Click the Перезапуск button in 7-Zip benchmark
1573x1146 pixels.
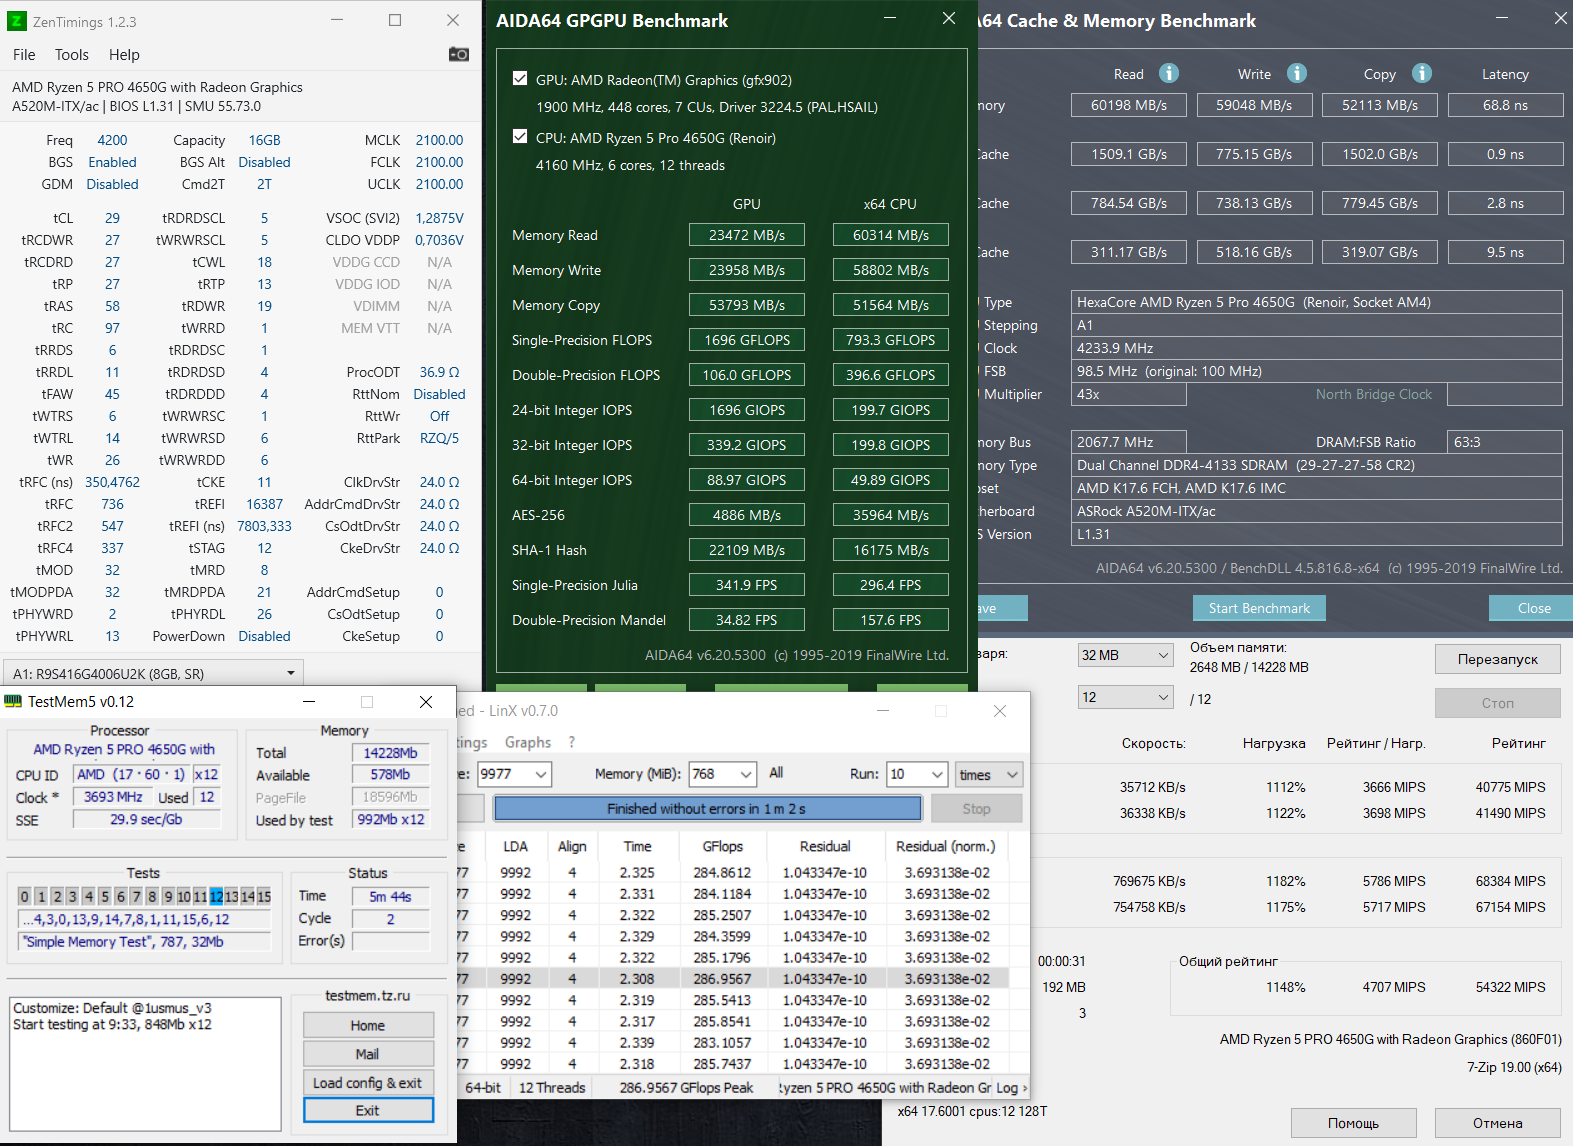point(1498,659)
